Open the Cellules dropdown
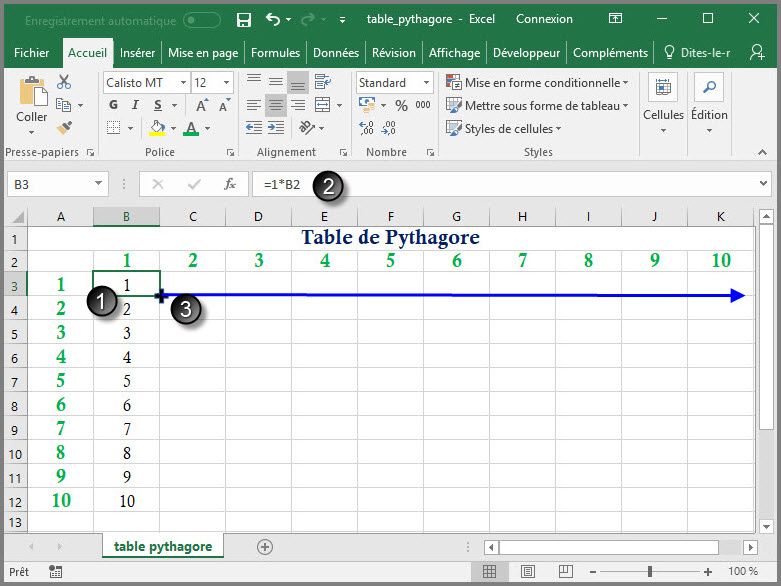The image size is (781, 586). 663,104
